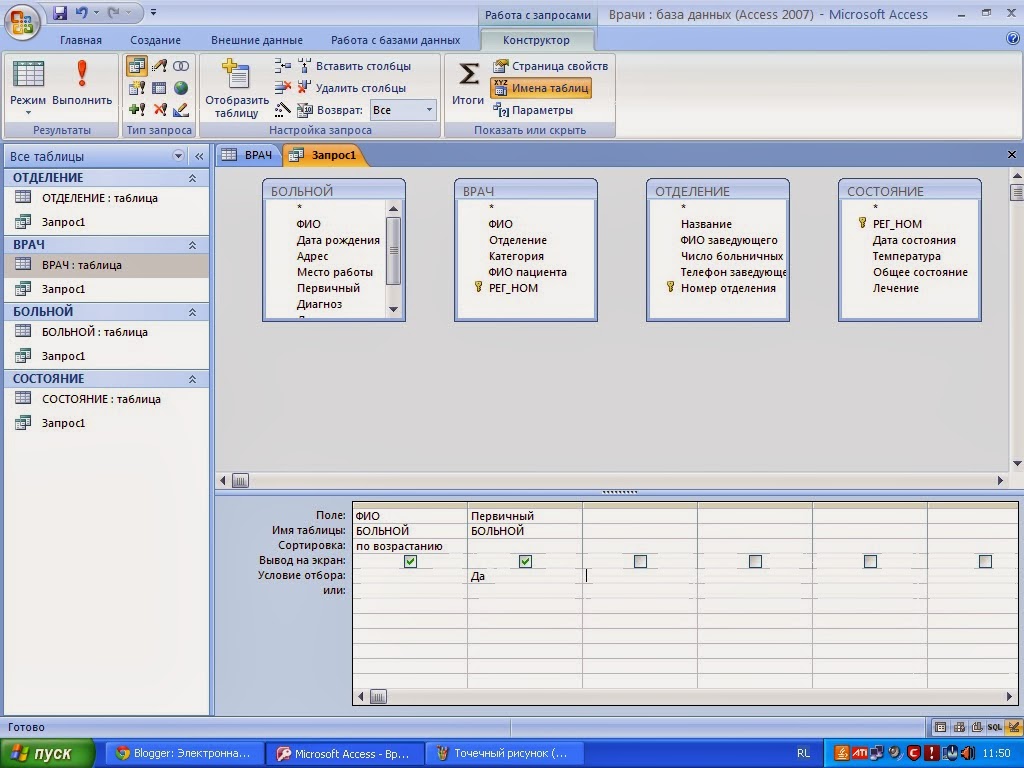
Task: Click the ATI tray icon
Action: pos(859,754)
